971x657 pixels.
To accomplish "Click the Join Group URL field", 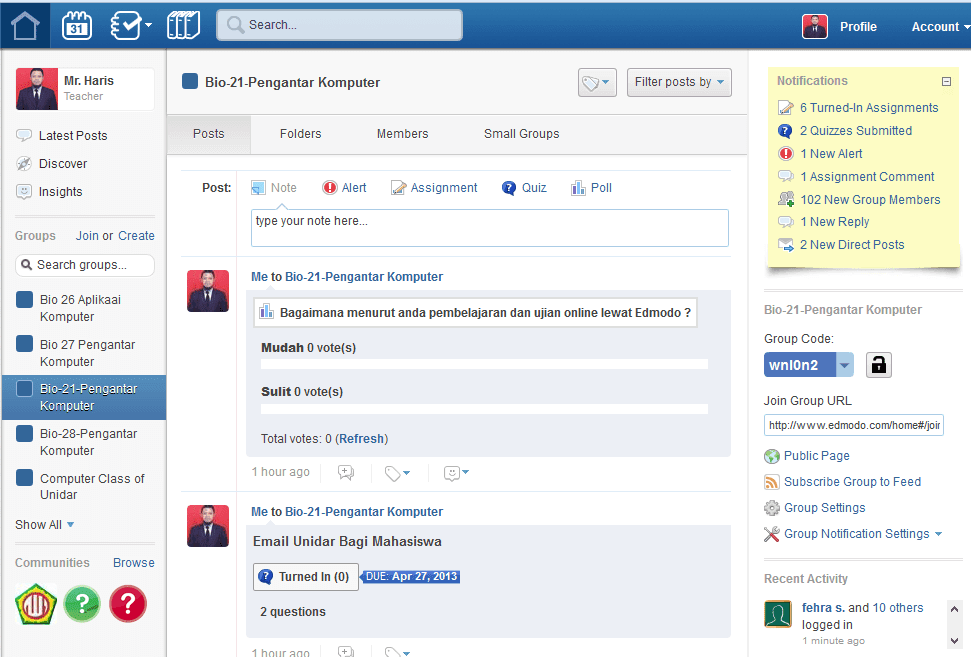I will coord(853,425).
